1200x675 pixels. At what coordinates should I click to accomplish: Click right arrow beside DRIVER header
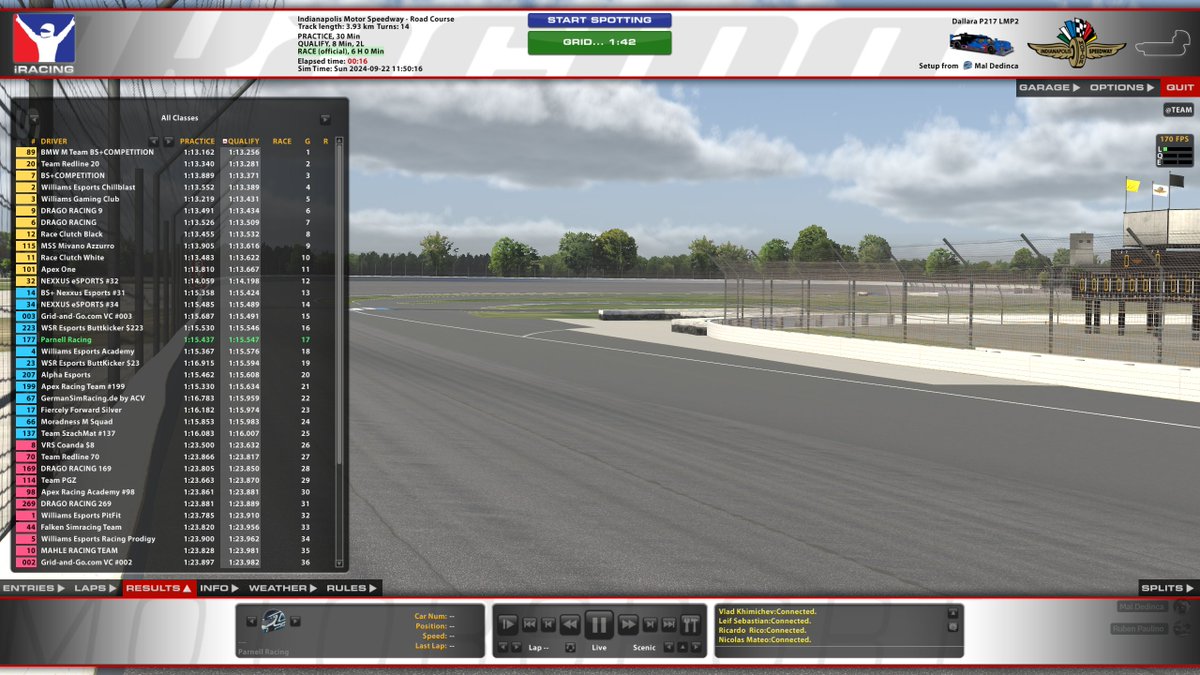(x=168, y=141)
